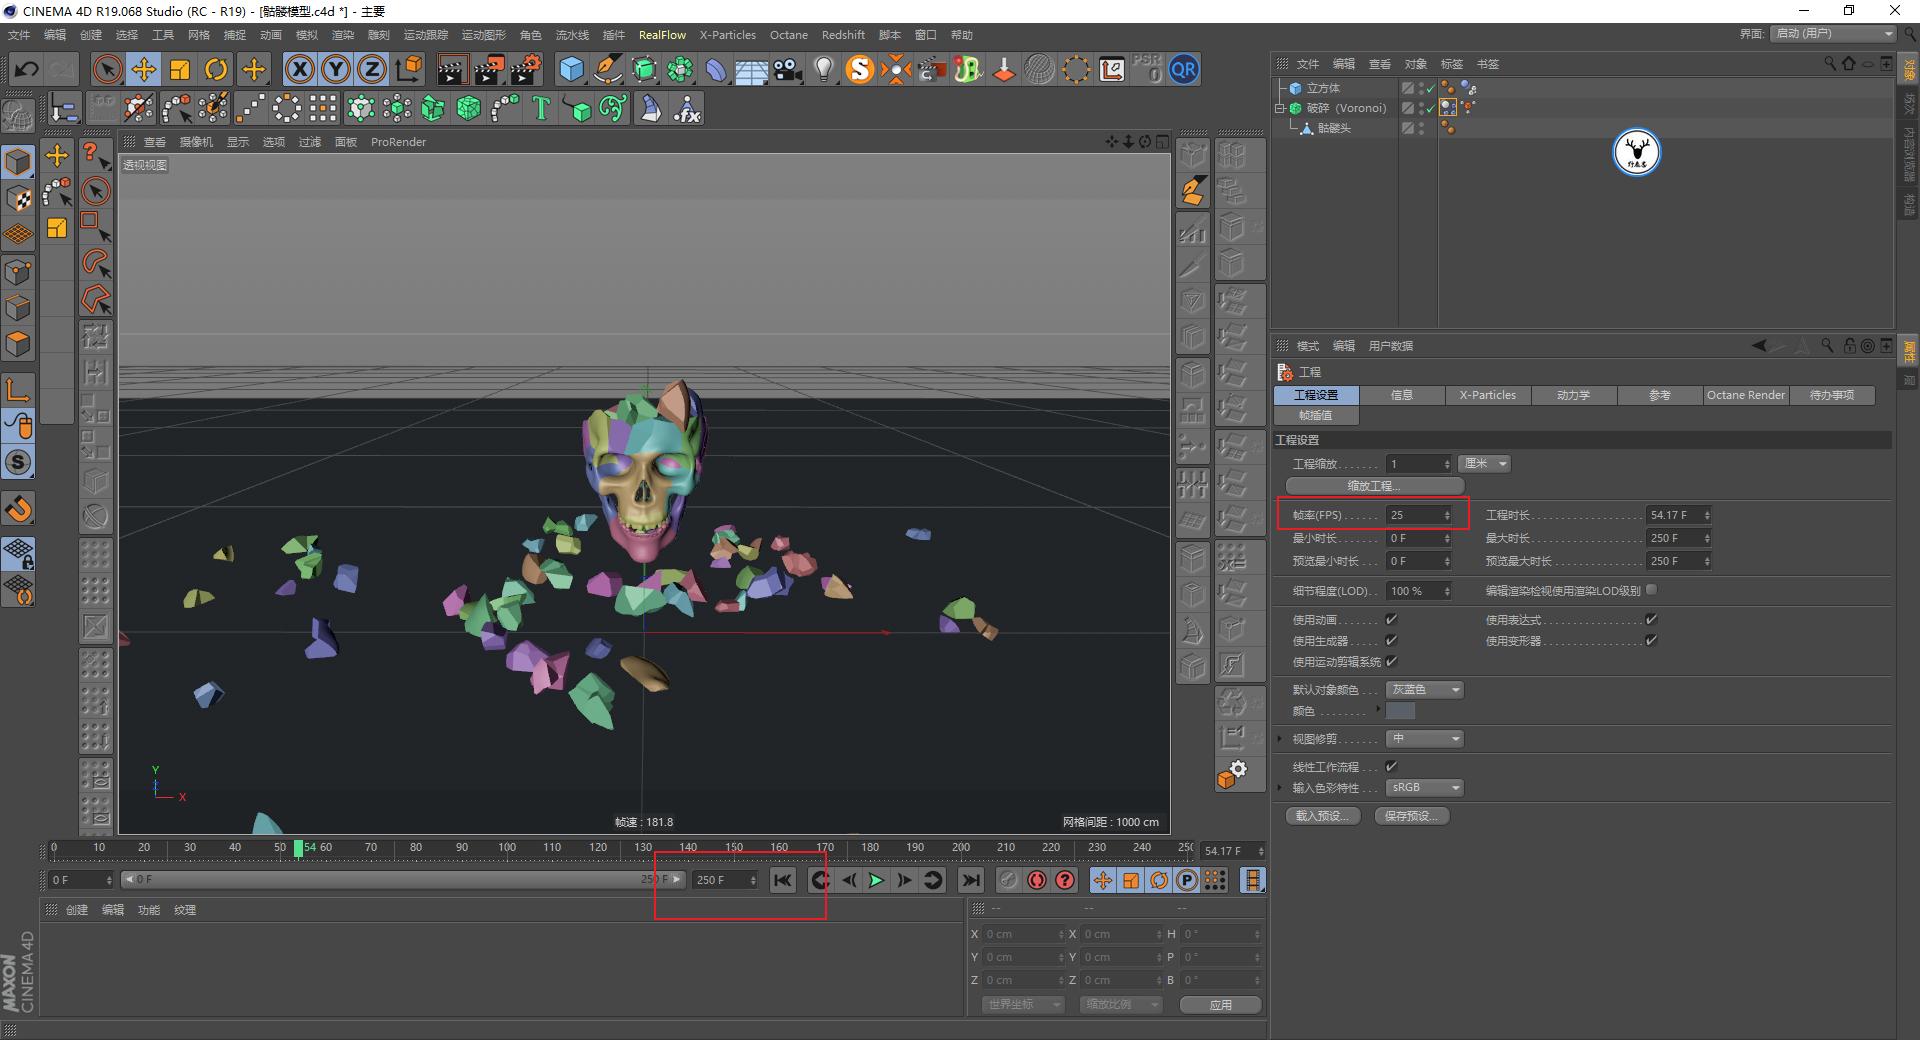1920x1040 pixels.
Task: Open the Render Settings icon
Action: pyautogui.click(x=527, y=69)
